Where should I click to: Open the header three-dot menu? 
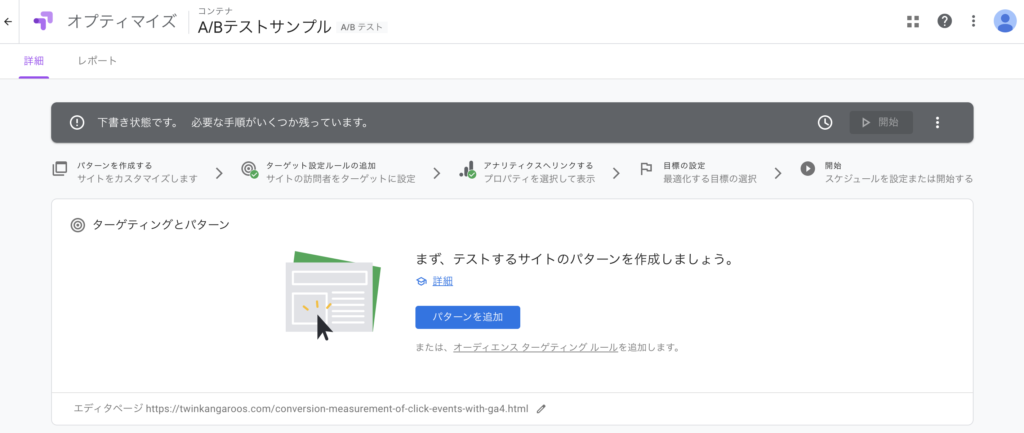click(x=974, y=22)
